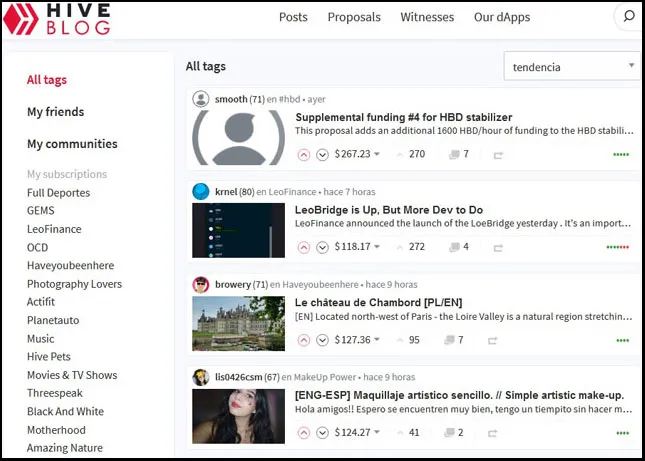Open the search magnifier icon
This screenshot has height=461, width=645.
click(629, 16)
